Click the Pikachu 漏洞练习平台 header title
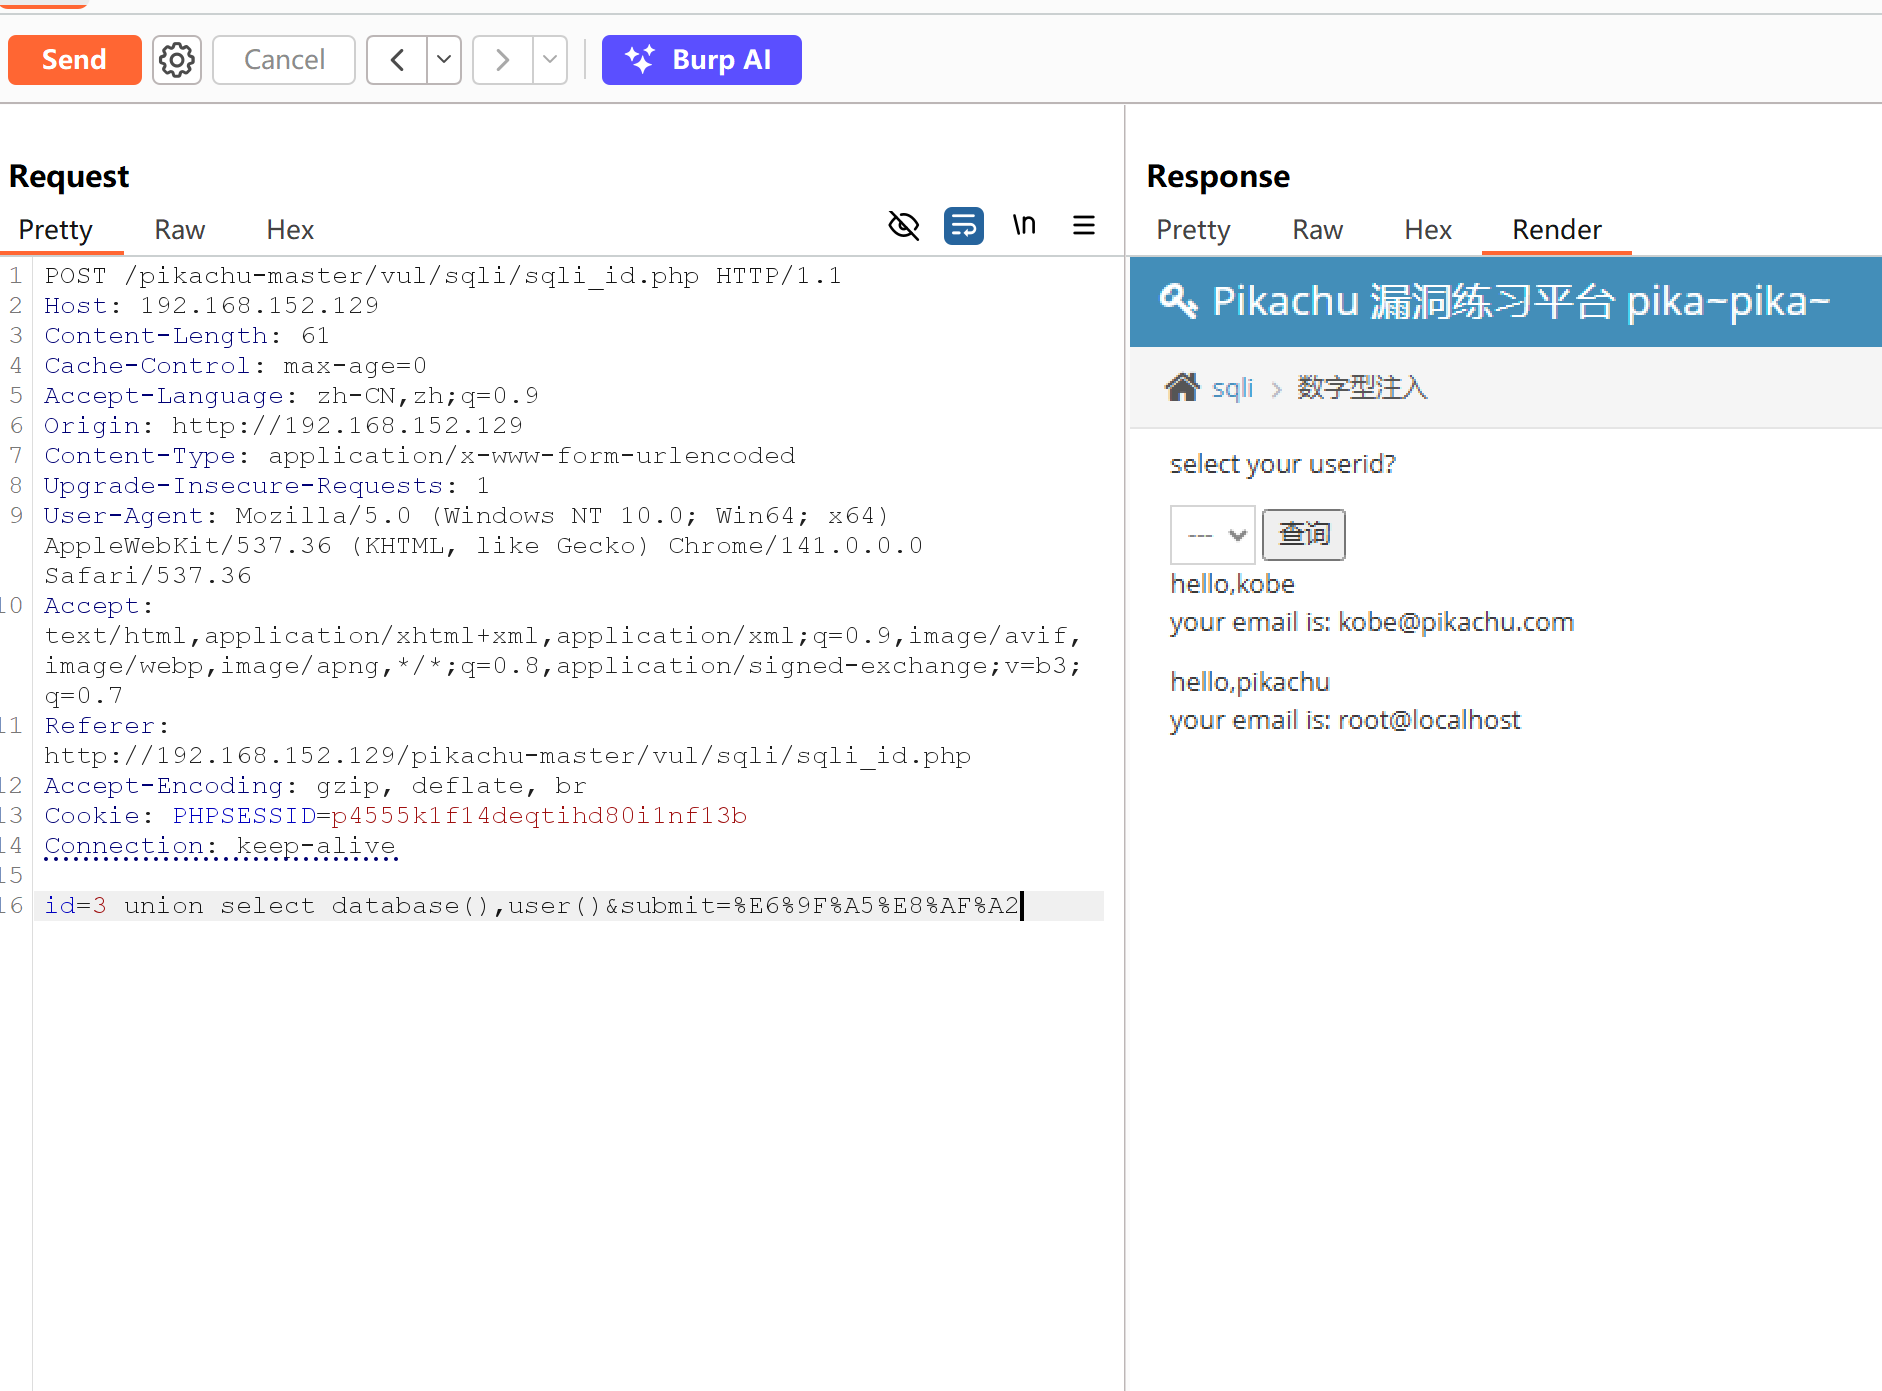This screenshot has height=1391, width=1882. [x=1521, y=301]
